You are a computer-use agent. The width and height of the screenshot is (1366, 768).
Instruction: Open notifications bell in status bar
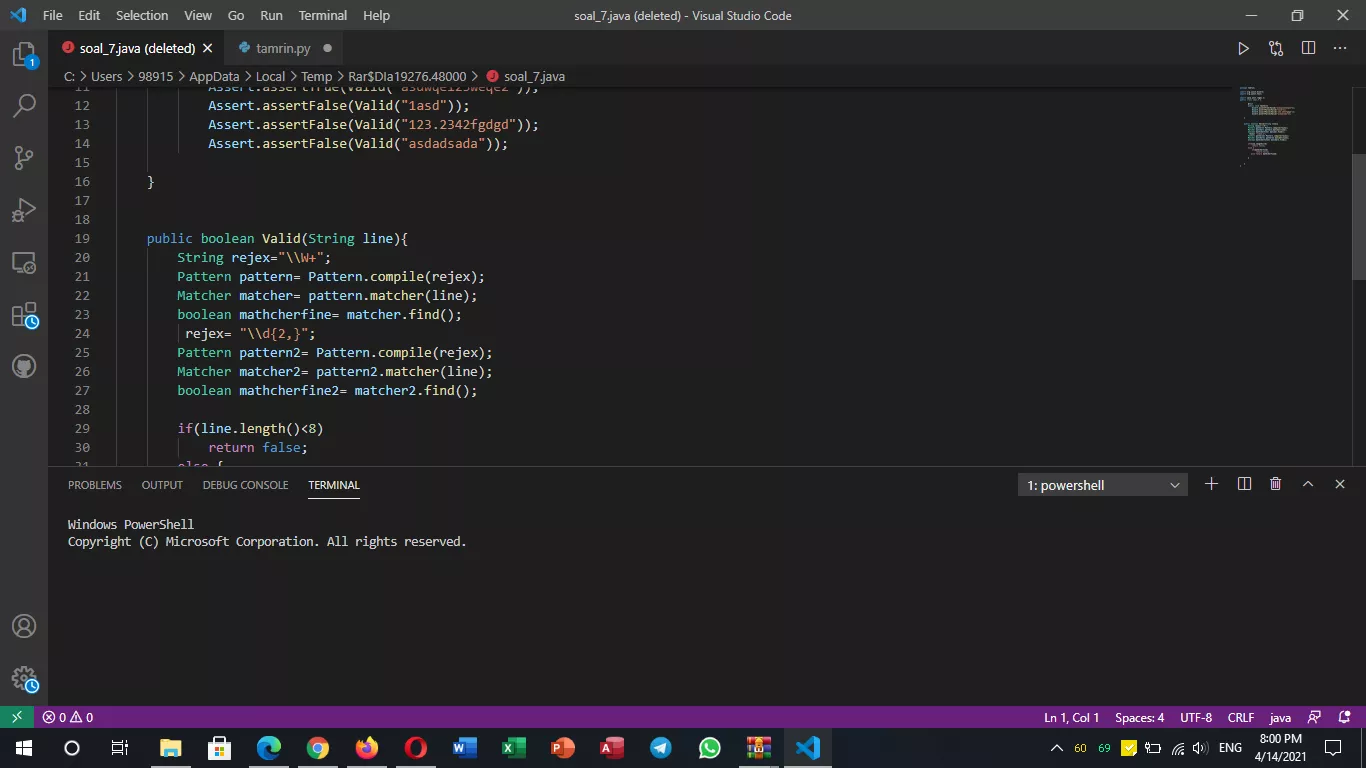coord(1345,717)
